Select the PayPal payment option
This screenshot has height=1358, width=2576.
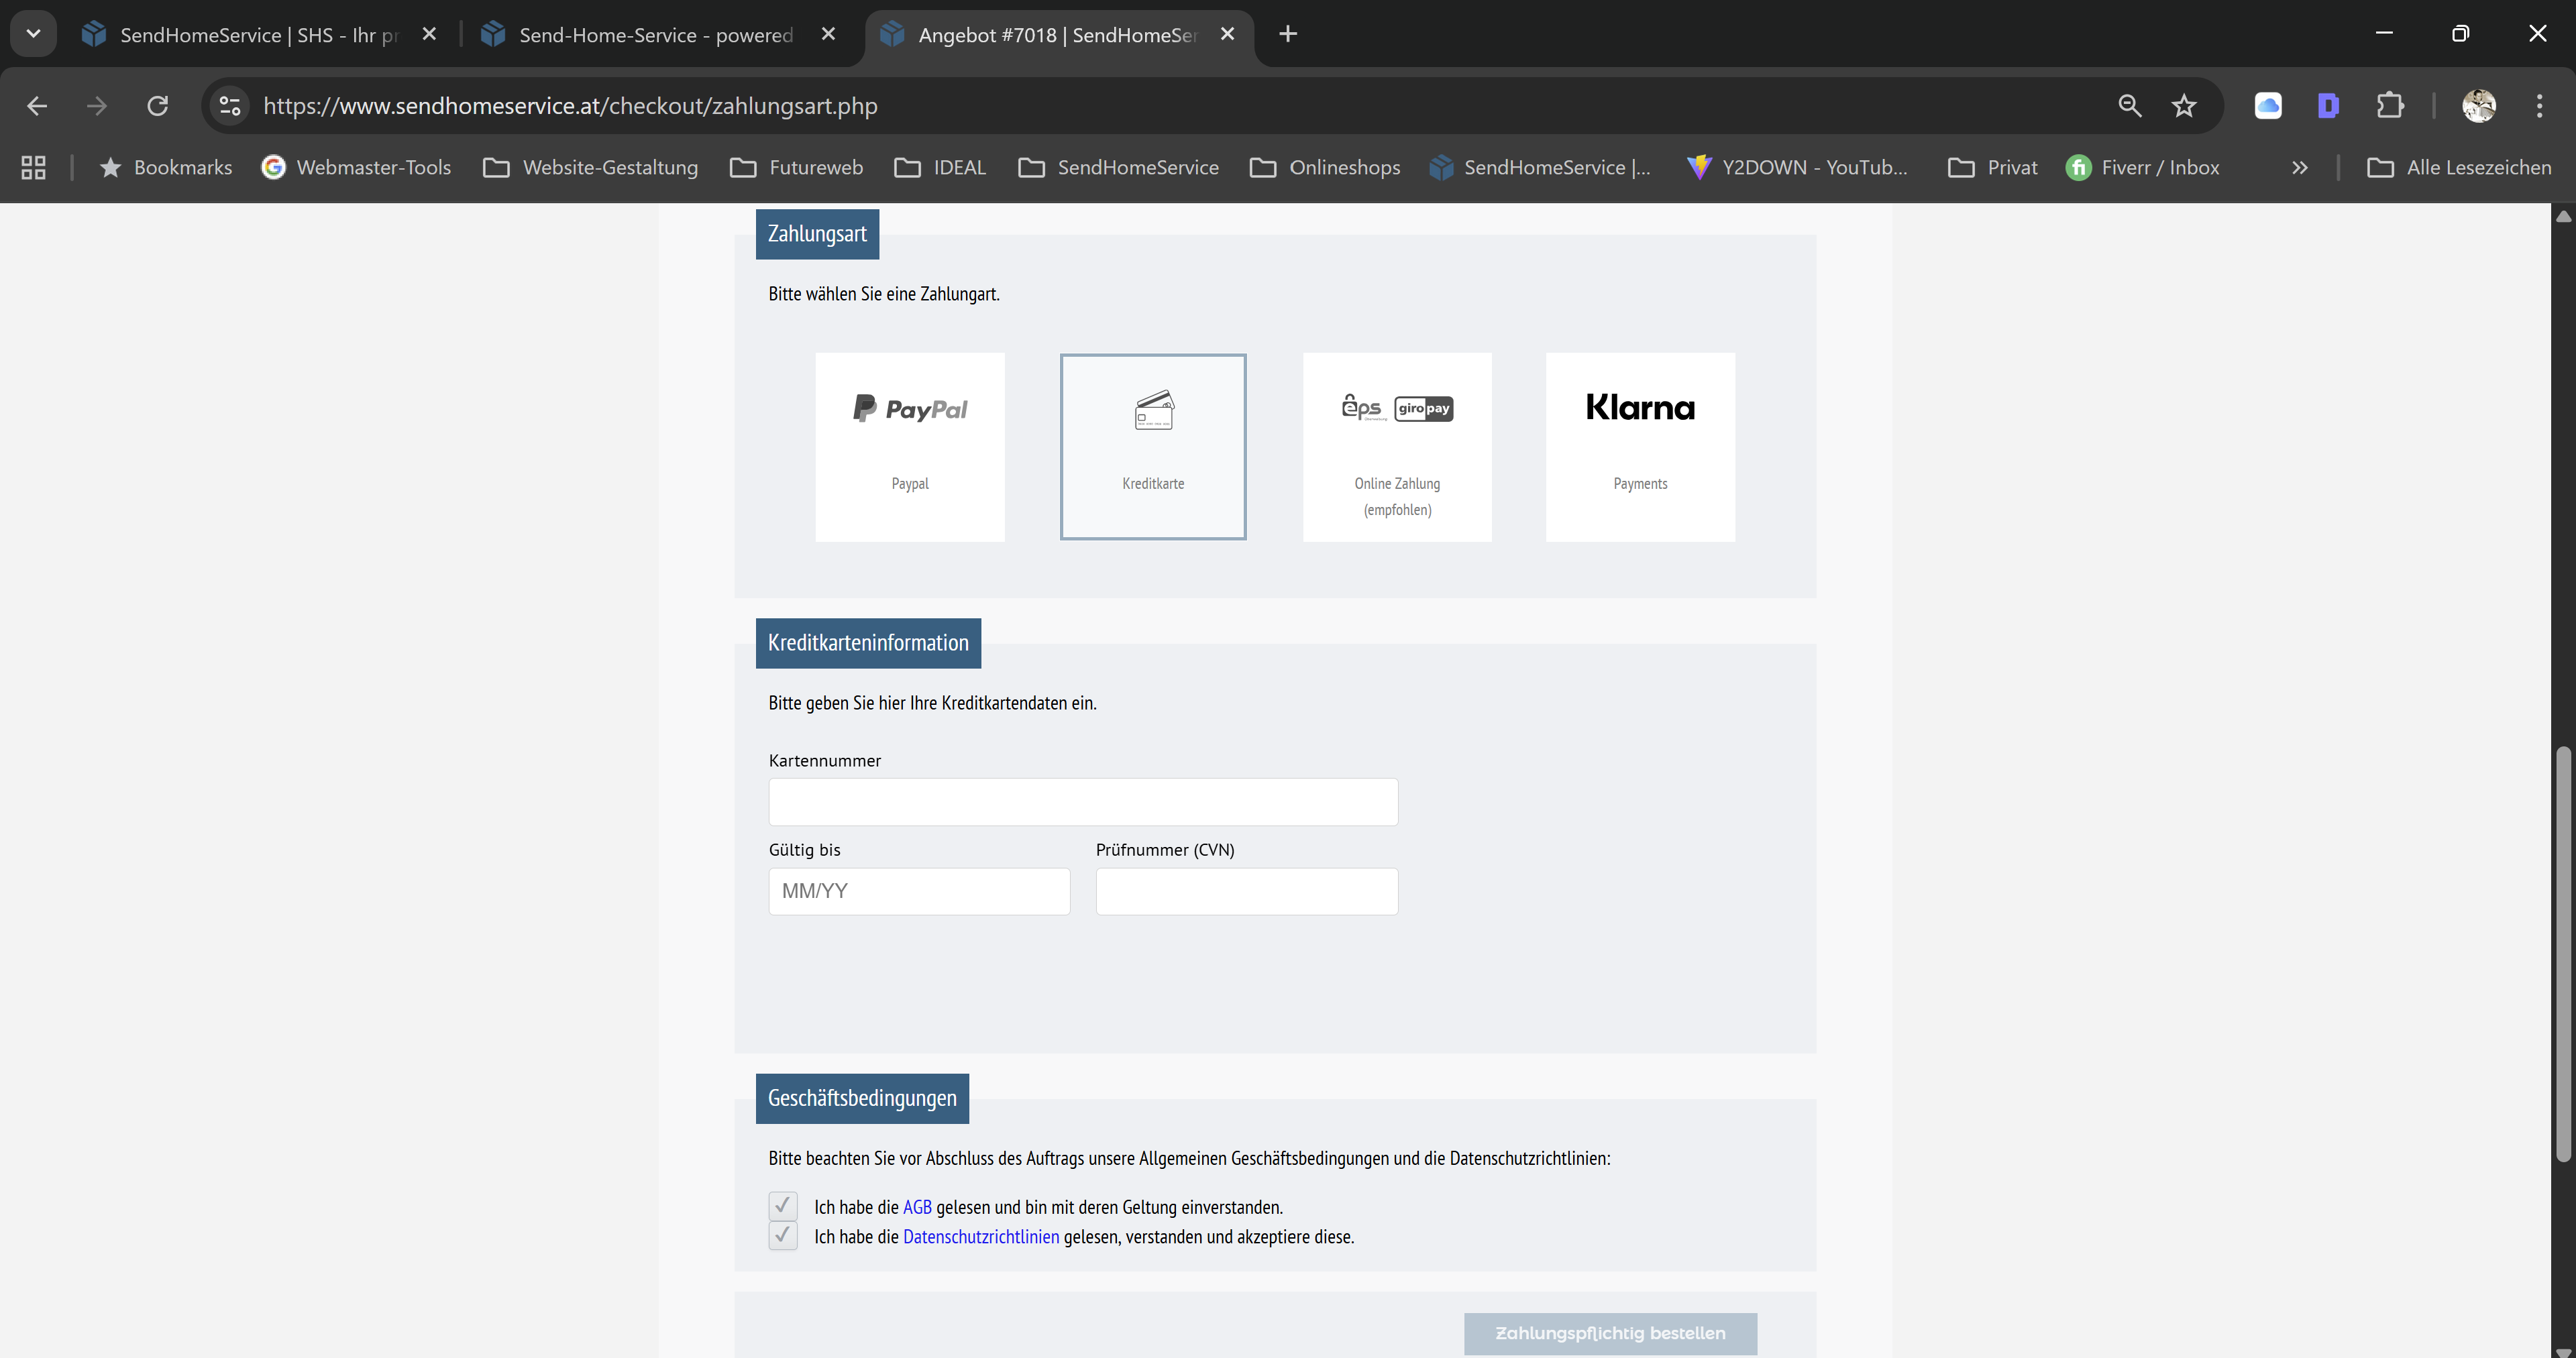tap(909, 447)
